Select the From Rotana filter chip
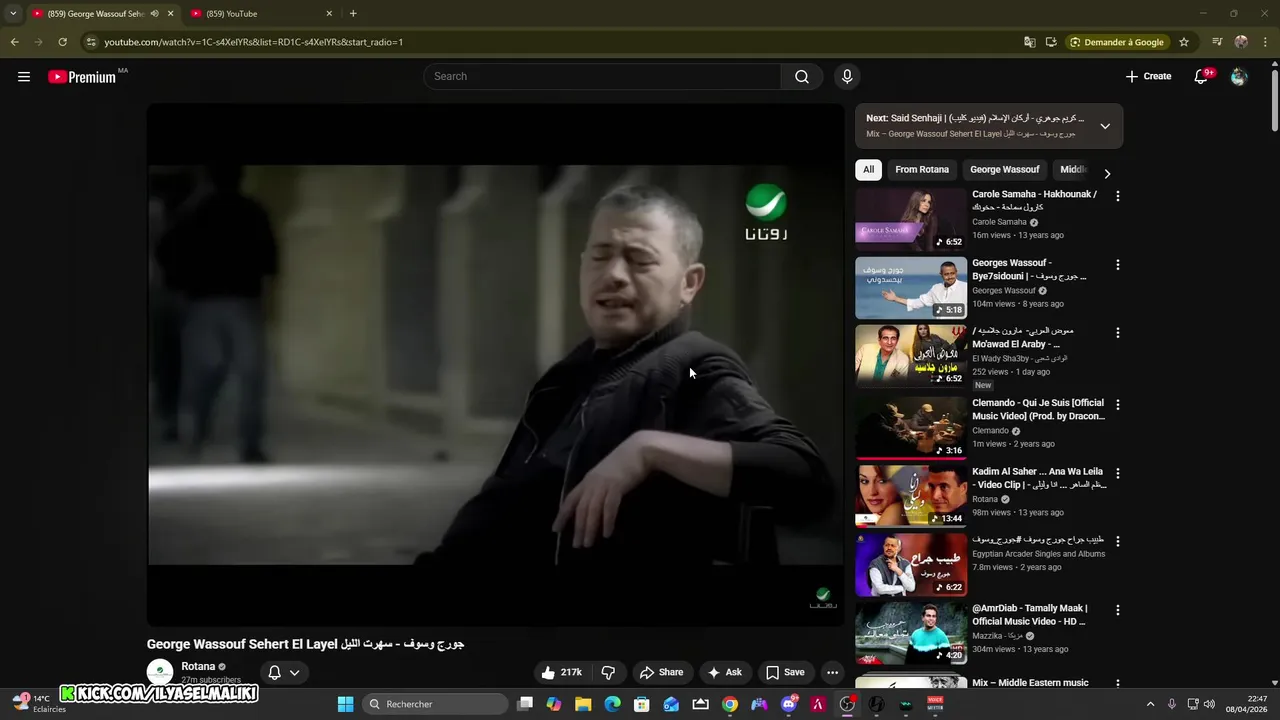The height and width of the screenshot is (720, 1280). (x=922, y=170)
